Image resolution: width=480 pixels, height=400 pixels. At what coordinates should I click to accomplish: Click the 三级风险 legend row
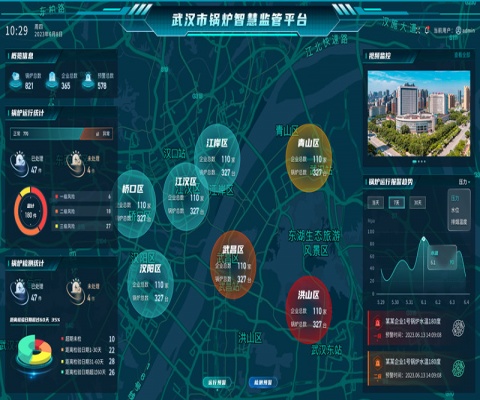pyautogui.click(x=82, y=226)
